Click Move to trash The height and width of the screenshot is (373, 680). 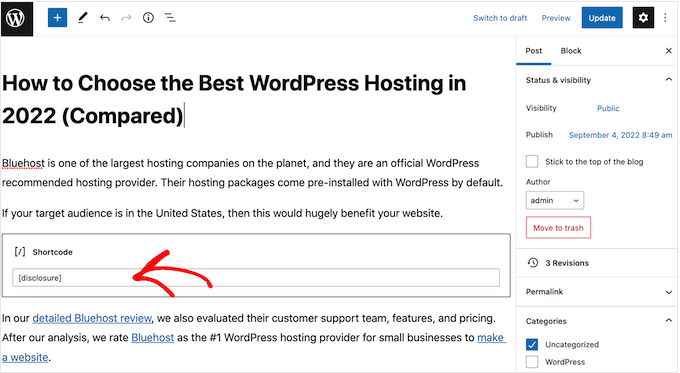click(558, 228)
